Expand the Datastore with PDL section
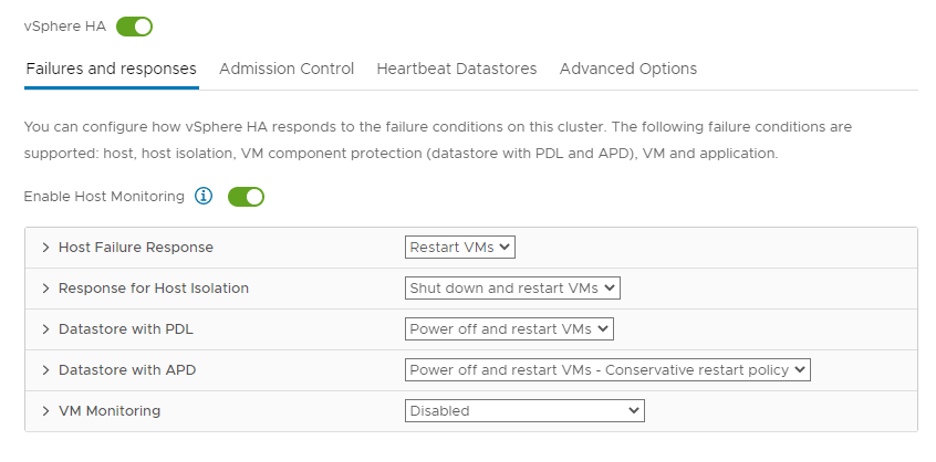 point(46,329)
